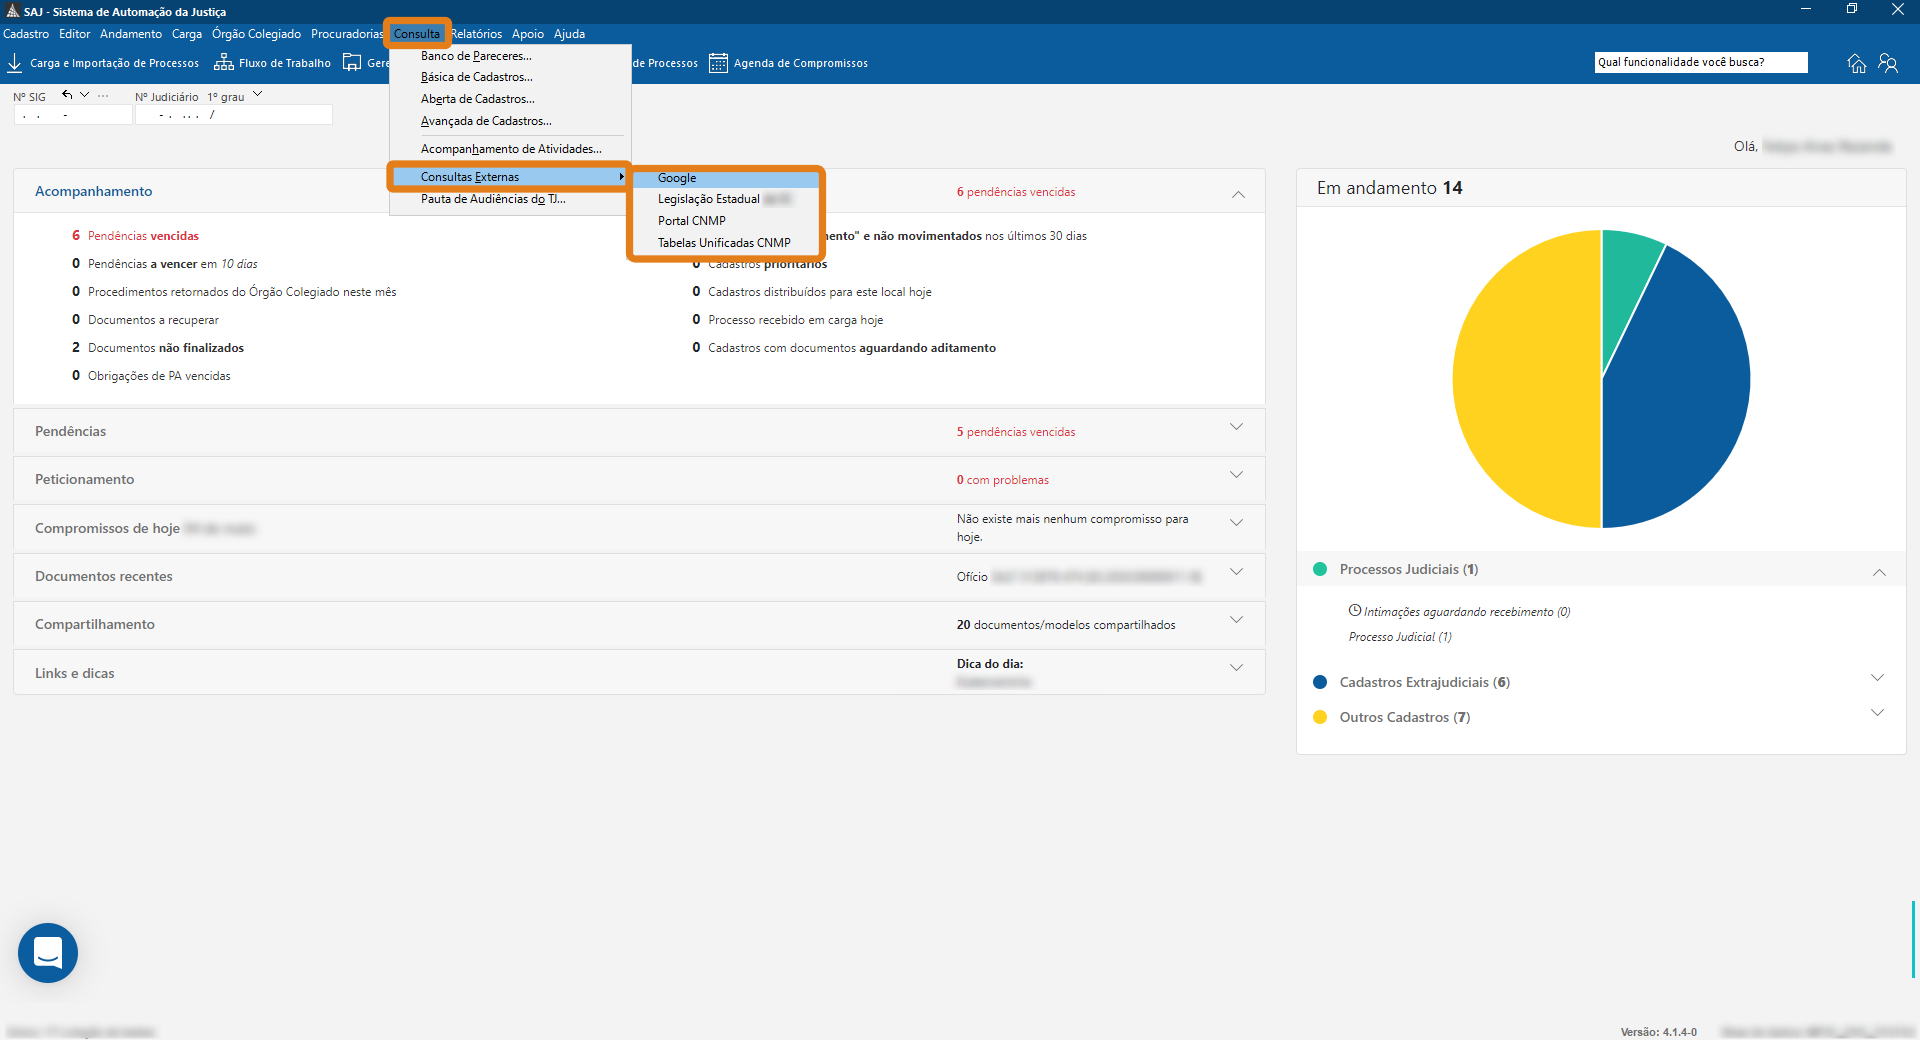This screenshot has height=1040, width=1920.
Task: Open the Consultas Externas submenu
Action: point(510,177)
